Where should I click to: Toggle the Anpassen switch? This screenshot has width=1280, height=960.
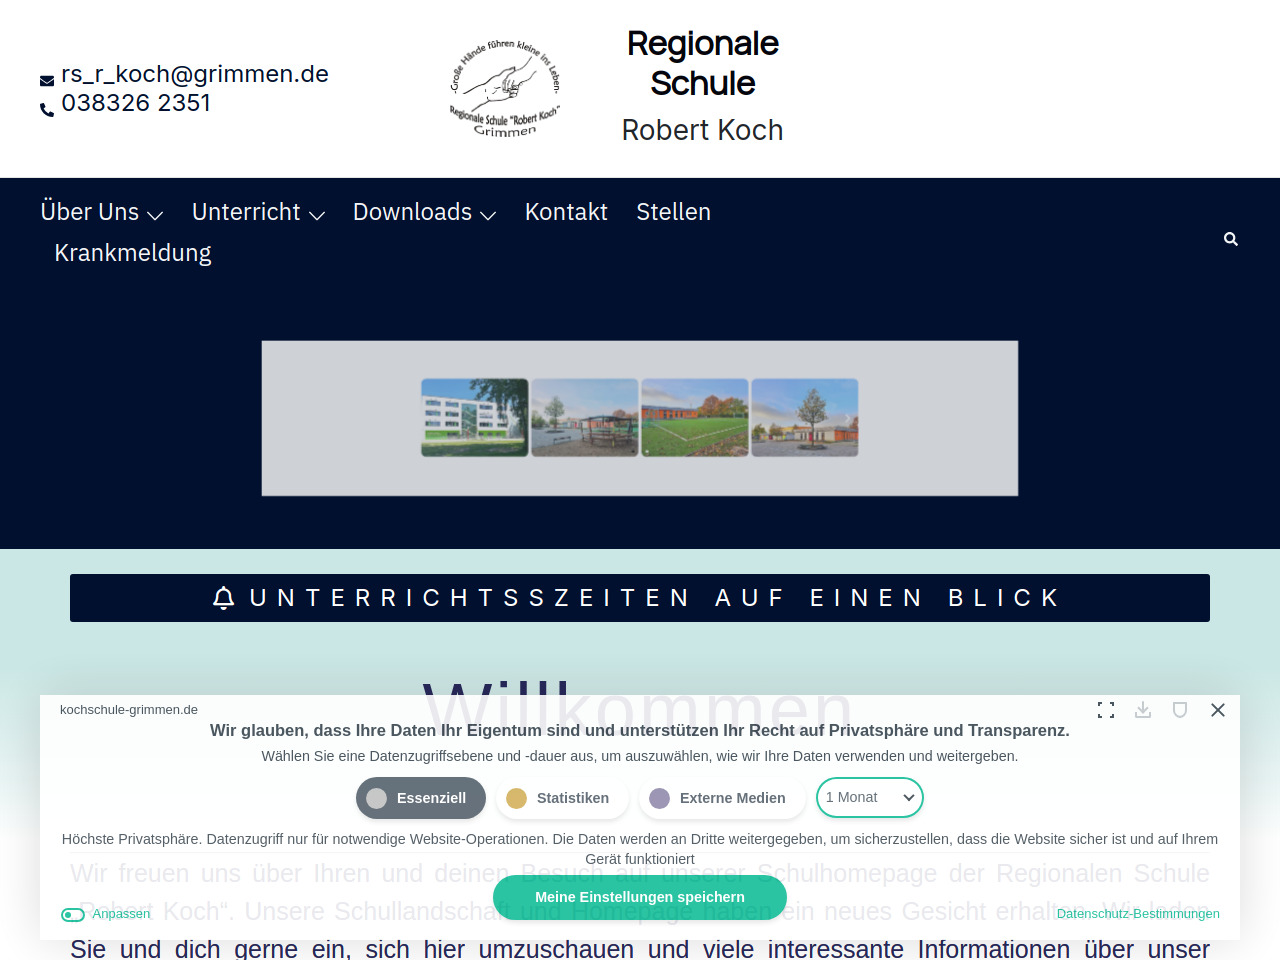click(x=73, y=914)
